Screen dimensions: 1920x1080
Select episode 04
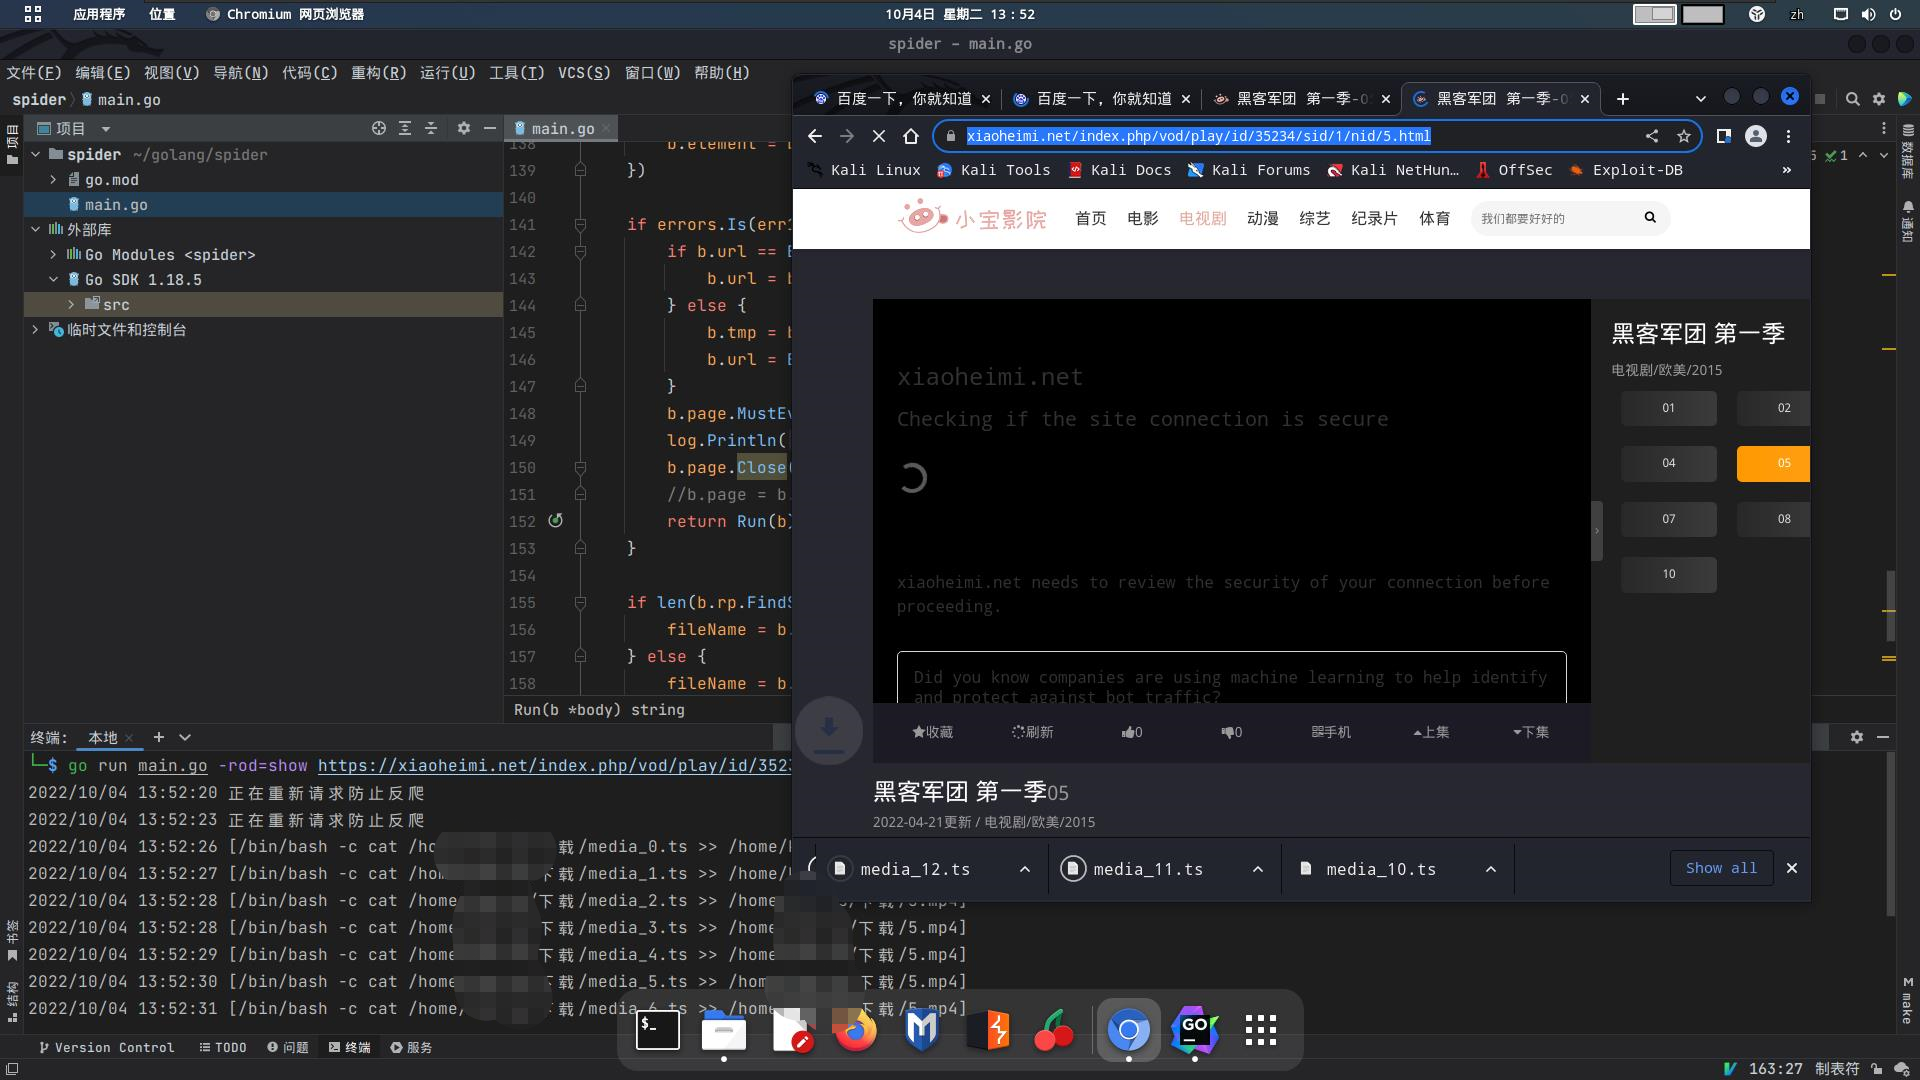[x=1669, y=463]
